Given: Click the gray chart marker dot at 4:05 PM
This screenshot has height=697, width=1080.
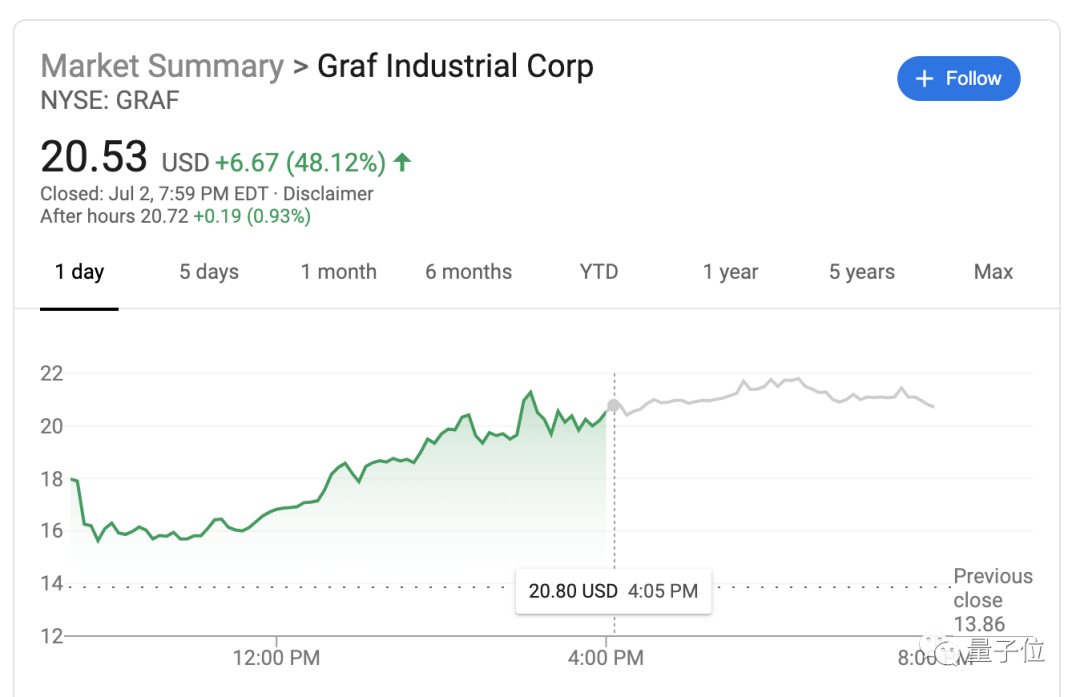Looking at the screenshot, I should pos(614,405).
